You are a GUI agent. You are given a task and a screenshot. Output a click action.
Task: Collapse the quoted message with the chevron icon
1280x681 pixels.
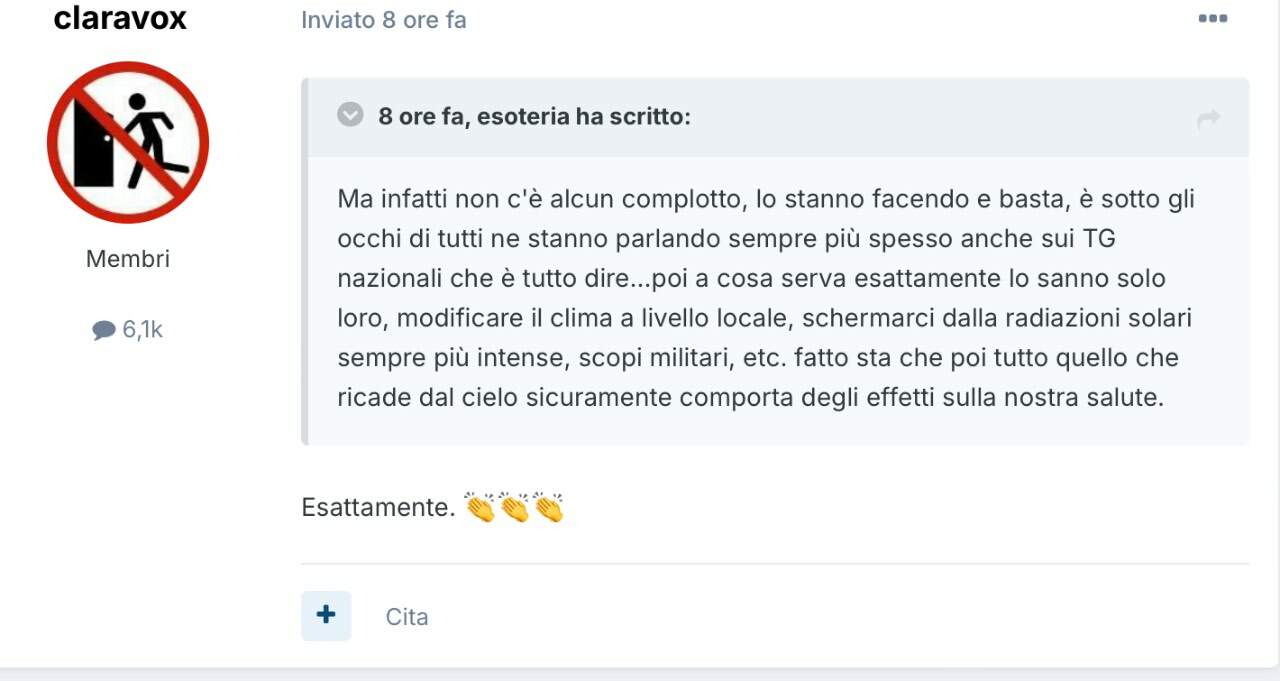pos(350,115)
